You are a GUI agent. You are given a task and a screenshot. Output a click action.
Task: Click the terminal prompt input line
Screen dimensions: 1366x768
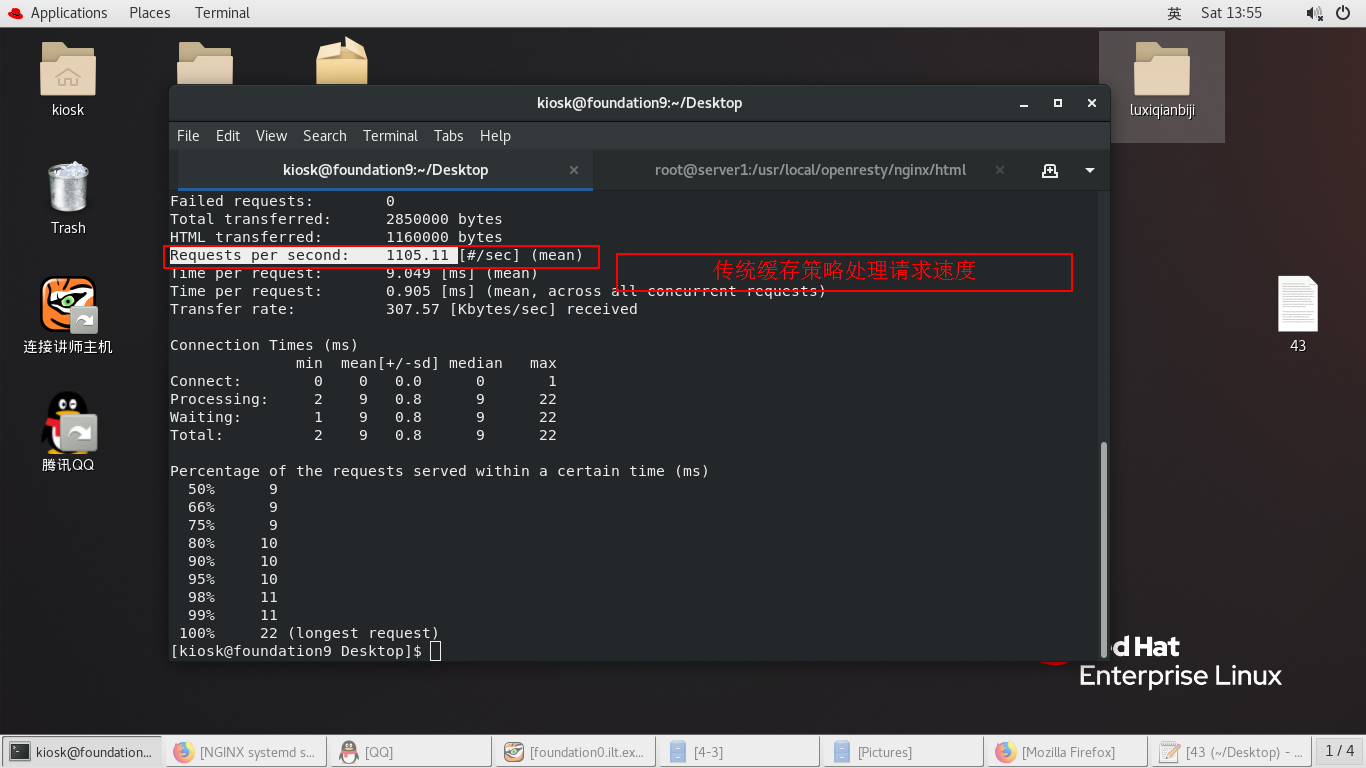tap(305, 651)
